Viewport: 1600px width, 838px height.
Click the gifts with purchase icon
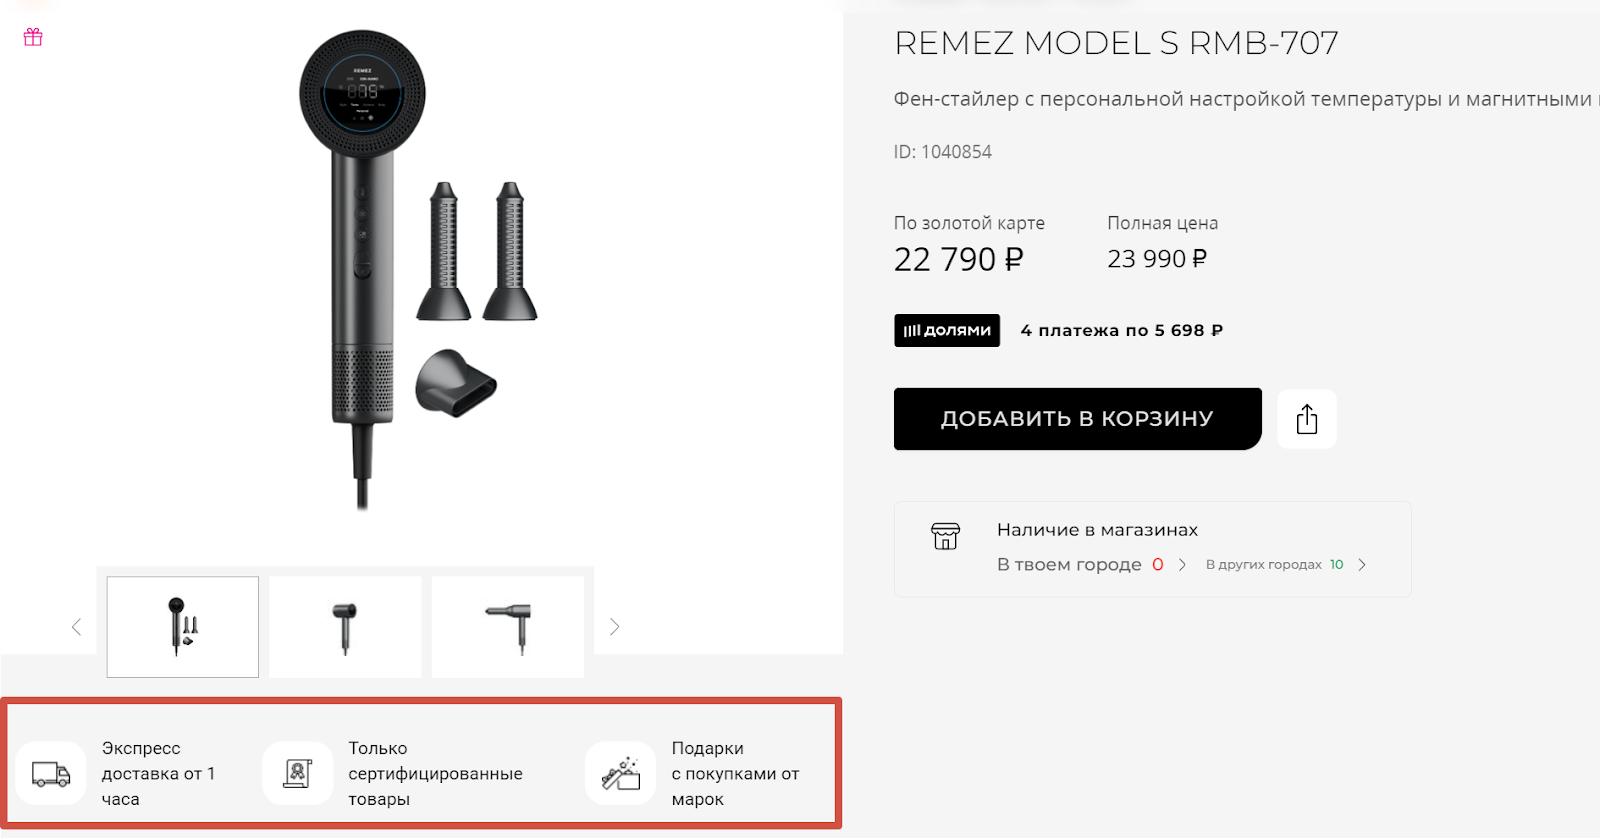(x=621, y=774)
